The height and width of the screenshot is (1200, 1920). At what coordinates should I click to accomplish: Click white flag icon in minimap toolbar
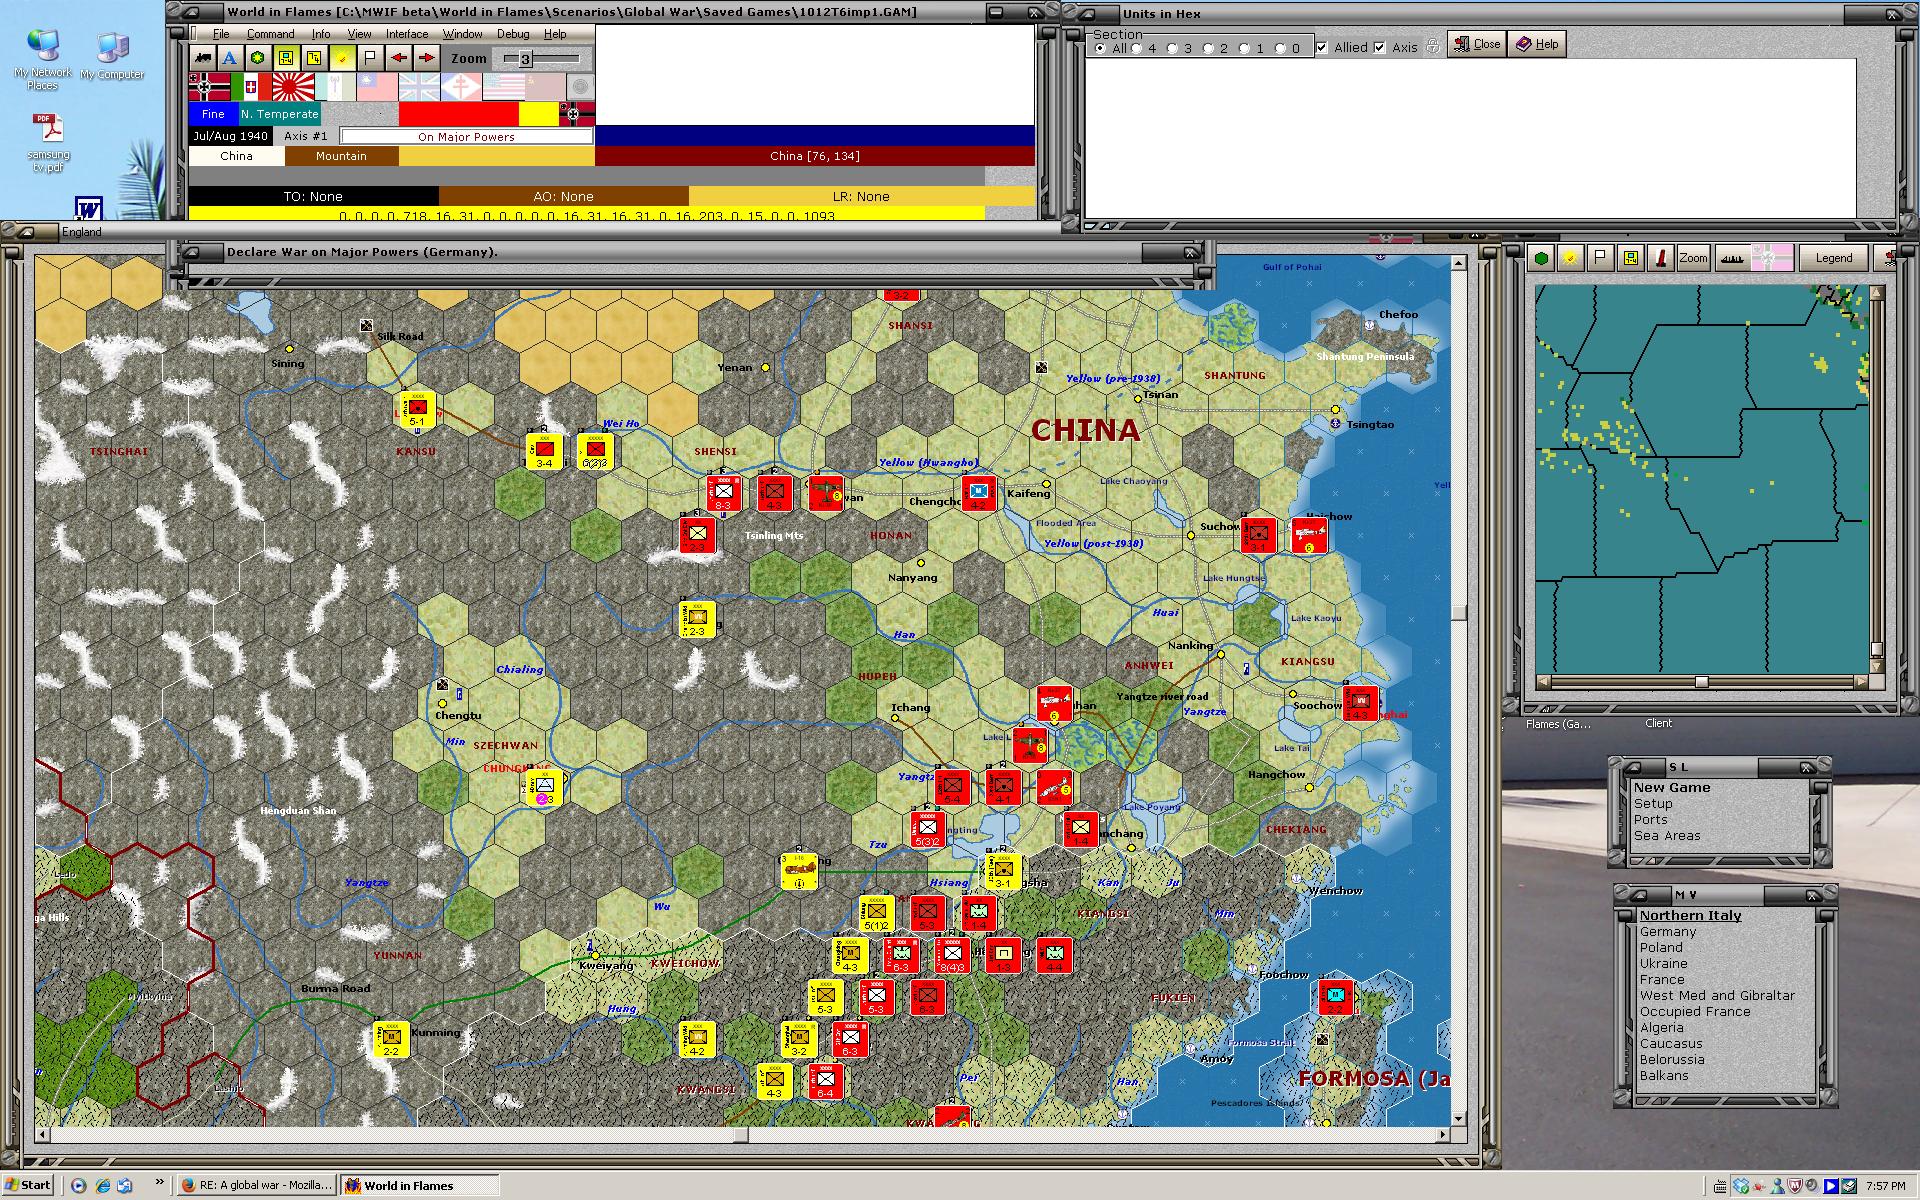tap(1601, 258)
